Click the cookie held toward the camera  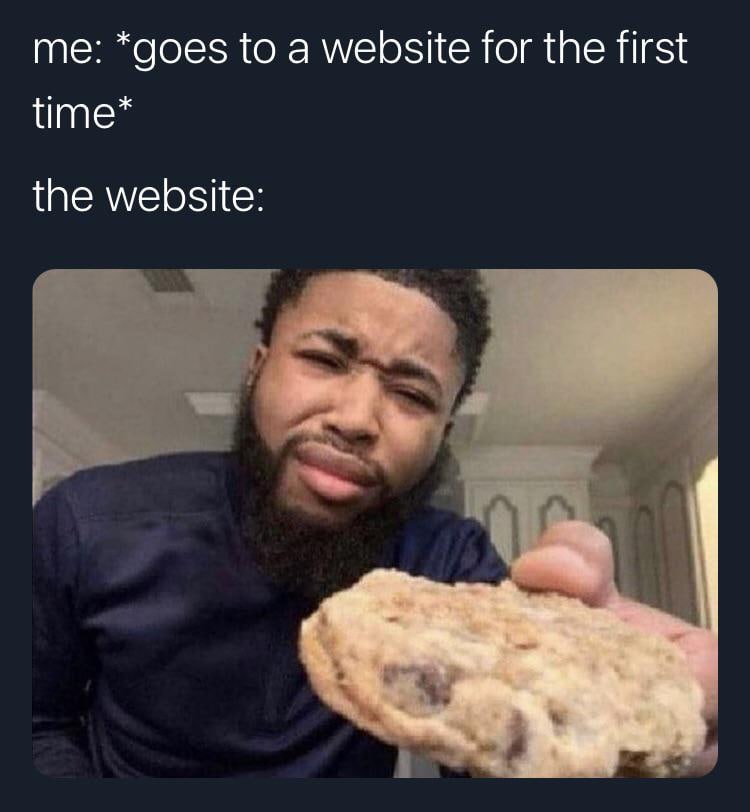coord(505,673)
